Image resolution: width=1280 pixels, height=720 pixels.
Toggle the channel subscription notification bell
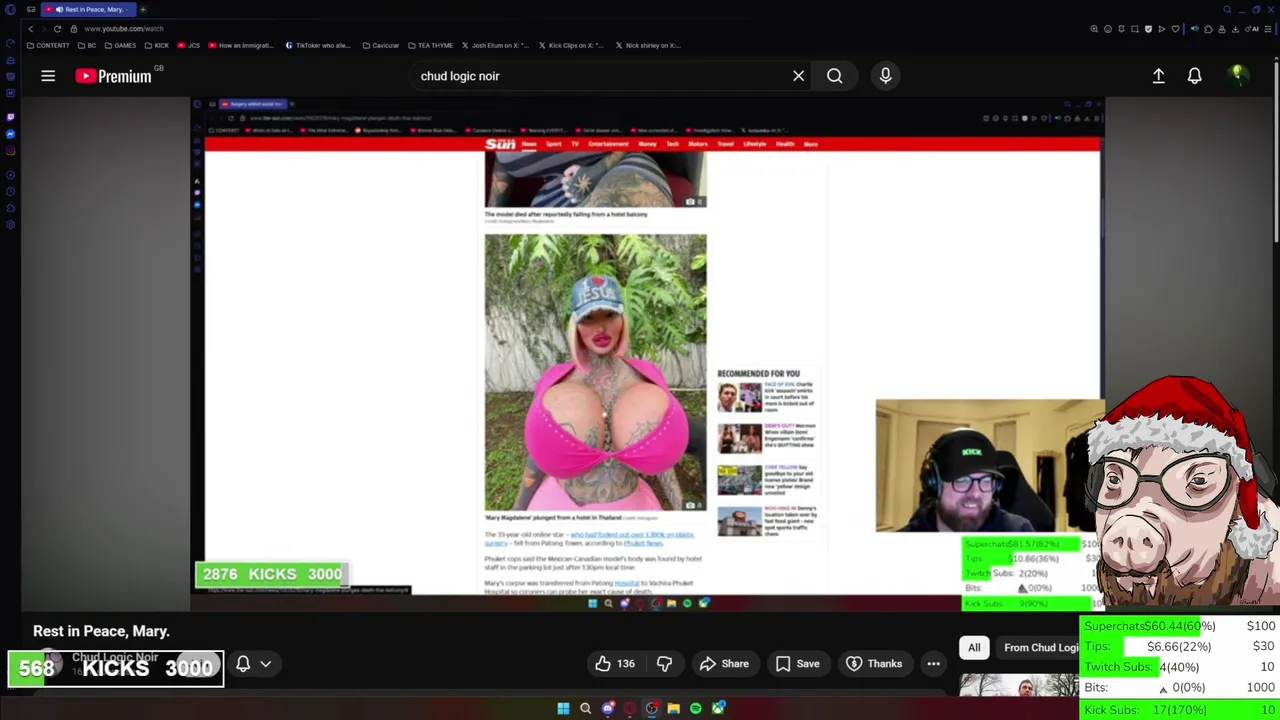(243, 664)
